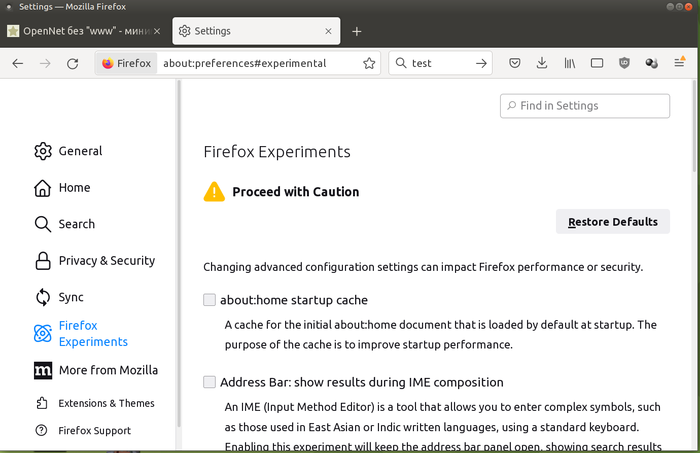700x453 pixels.
Task: Bookmark this page with star icon
Action: [369, 63]
